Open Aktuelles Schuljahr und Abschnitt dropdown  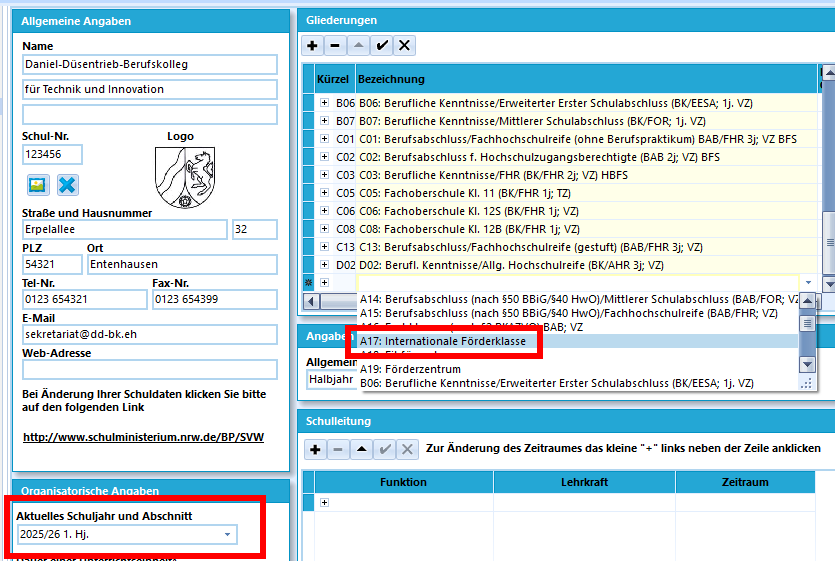pyautogui.click(x=227, y=534)
